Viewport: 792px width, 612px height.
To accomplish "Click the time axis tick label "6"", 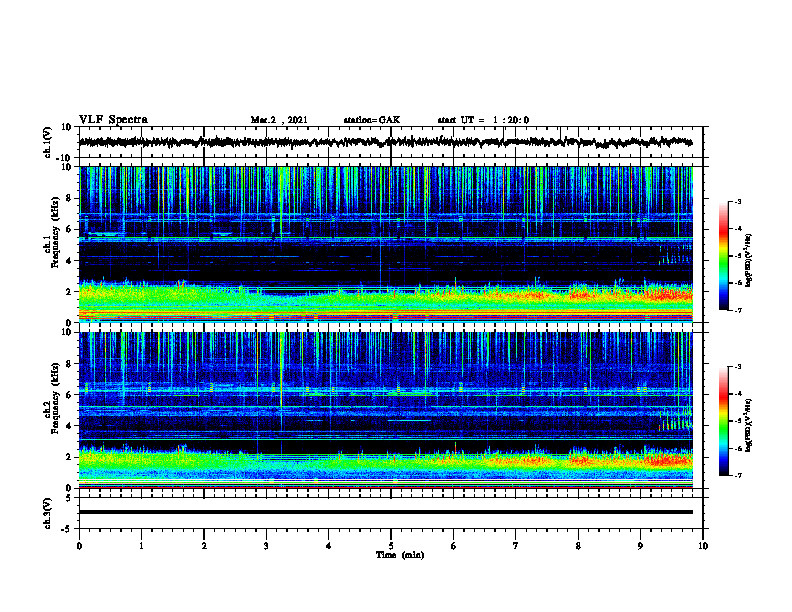I will pyautogui.click(x=454, y=546).
